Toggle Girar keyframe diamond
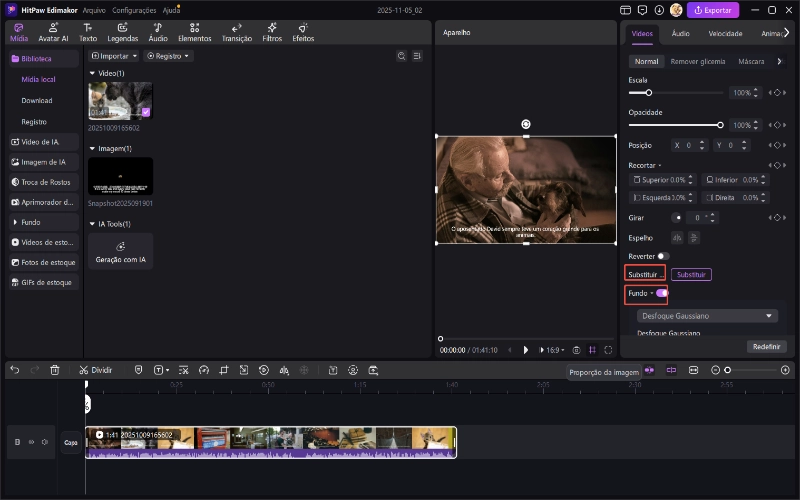Screen dimensions: 800x500 tap(777, 218)
